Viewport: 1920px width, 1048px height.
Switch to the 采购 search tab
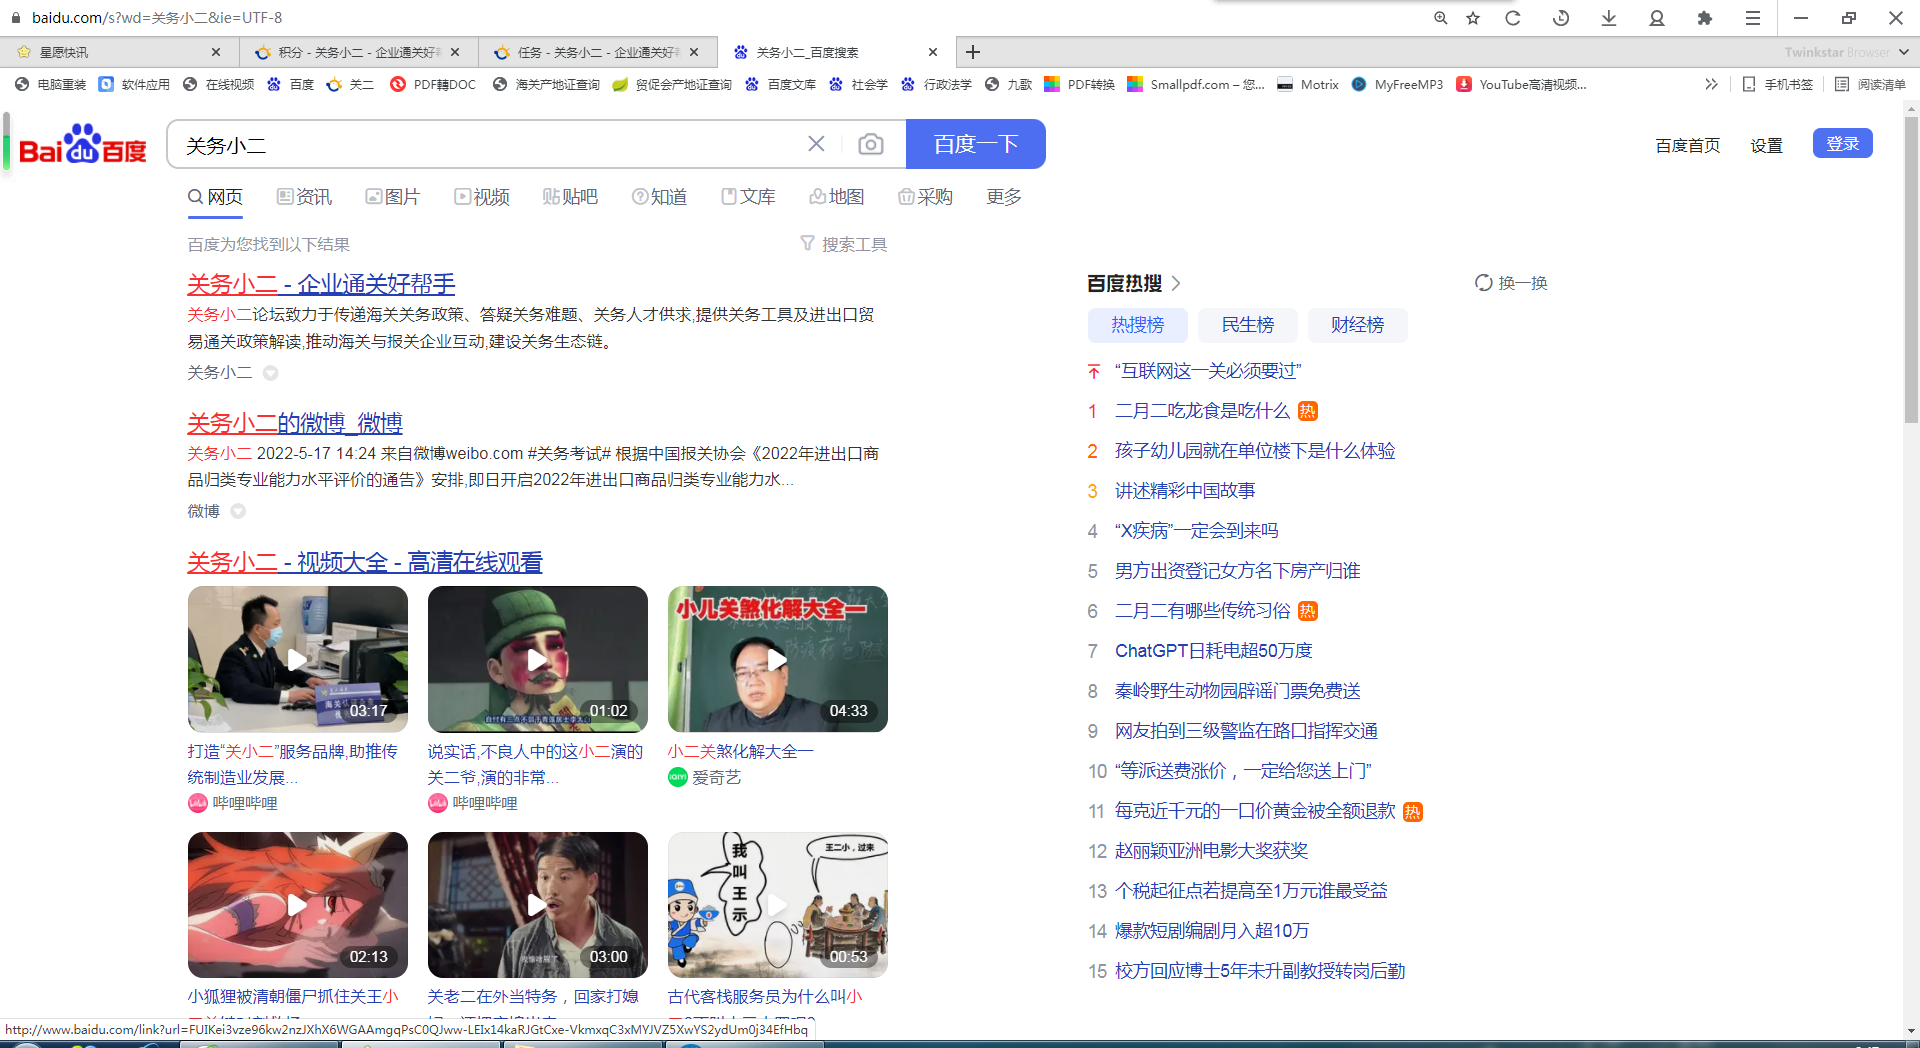925,197
